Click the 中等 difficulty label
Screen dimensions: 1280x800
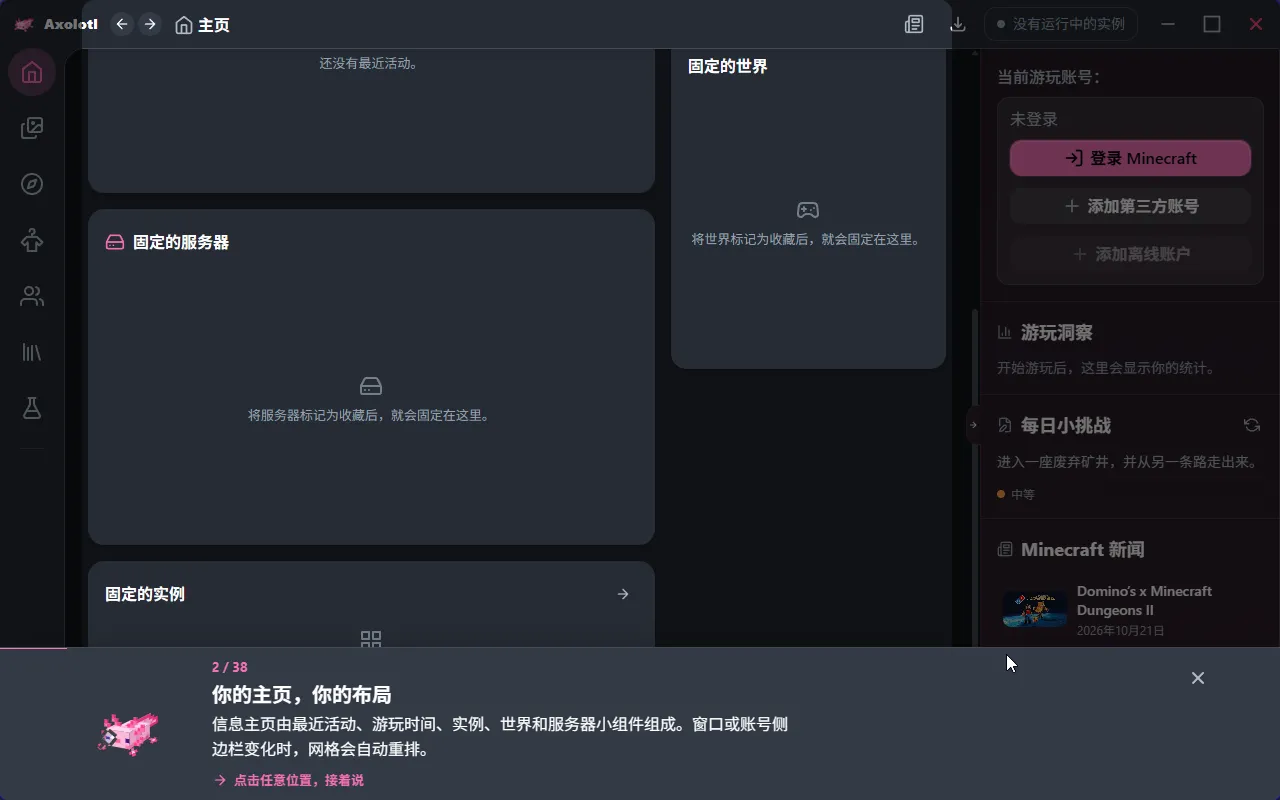coord(1022,494)
